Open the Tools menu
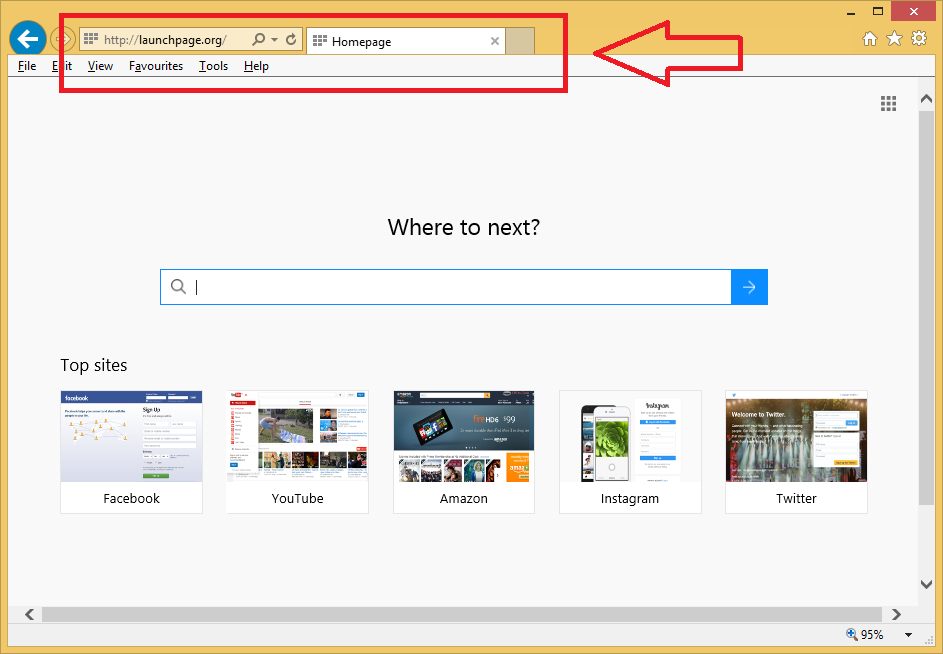Viewport: 943px width, 654px height. [x=213, y=66]
